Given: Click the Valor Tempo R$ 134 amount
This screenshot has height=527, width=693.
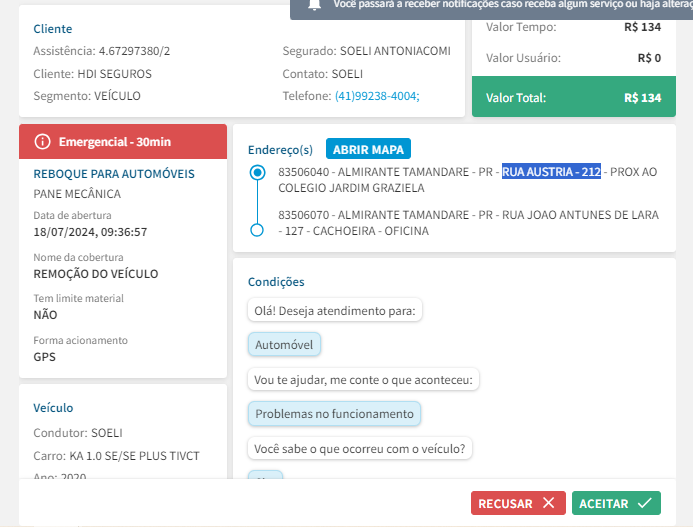Looking at the screenshot, I should point(642,27).
